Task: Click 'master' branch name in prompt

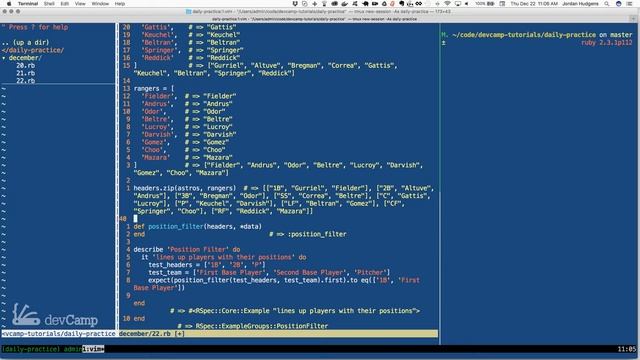Action: pyautogui.click(x=621, y=35)
